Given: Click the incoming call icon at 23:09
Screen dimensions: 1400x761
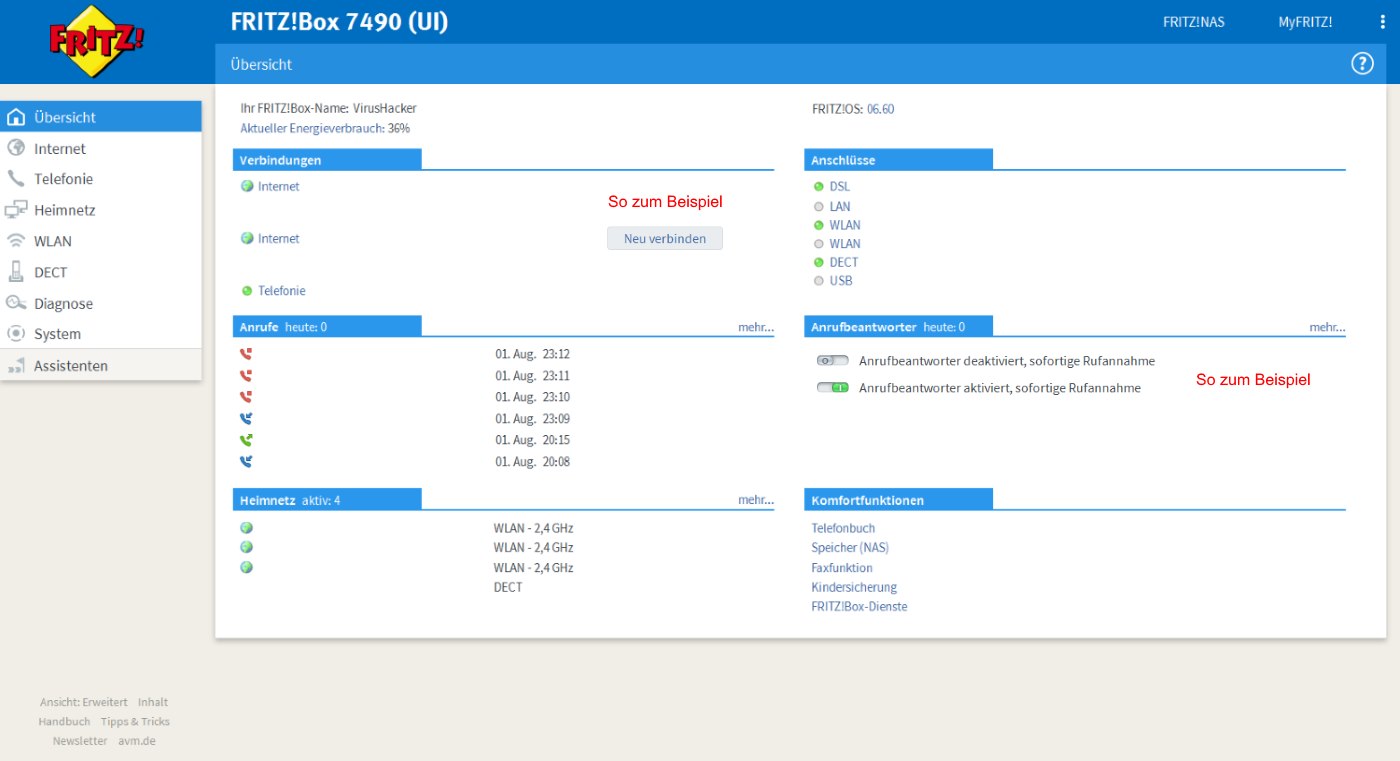Looking at the screenshot, I should tap(246, 419).
